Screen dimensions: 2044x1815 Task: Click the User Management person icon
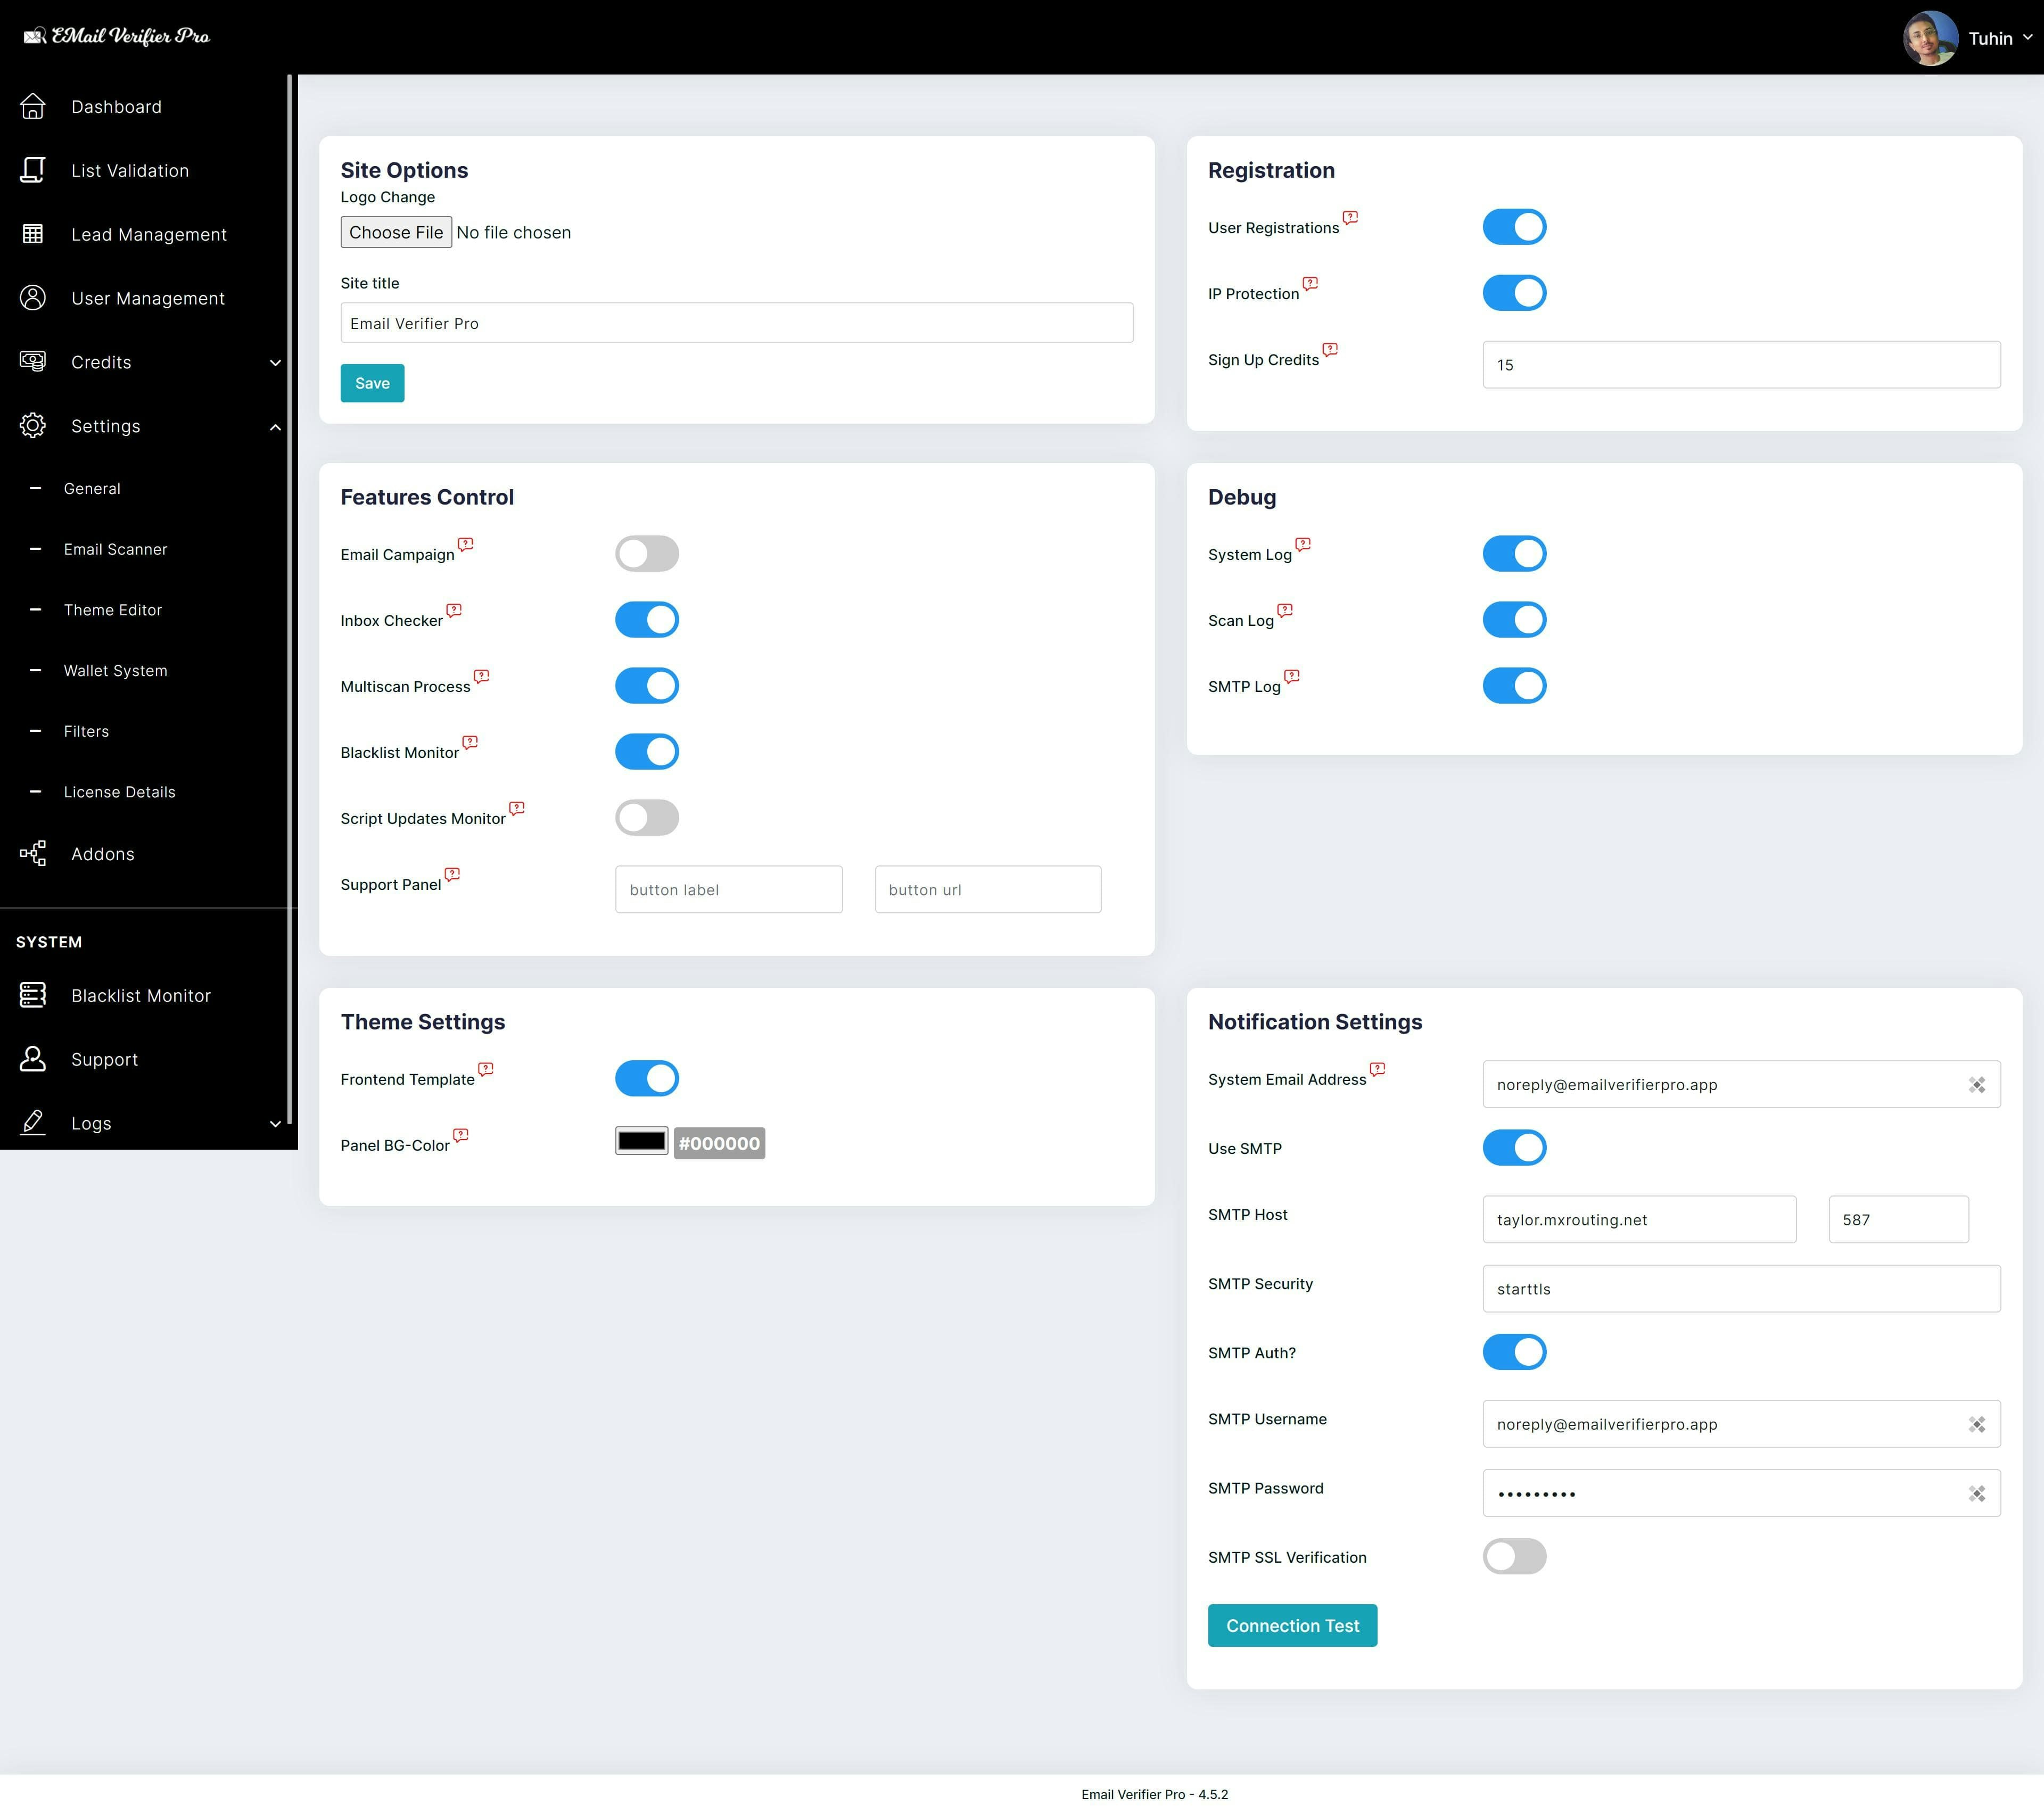coord(33,298)
